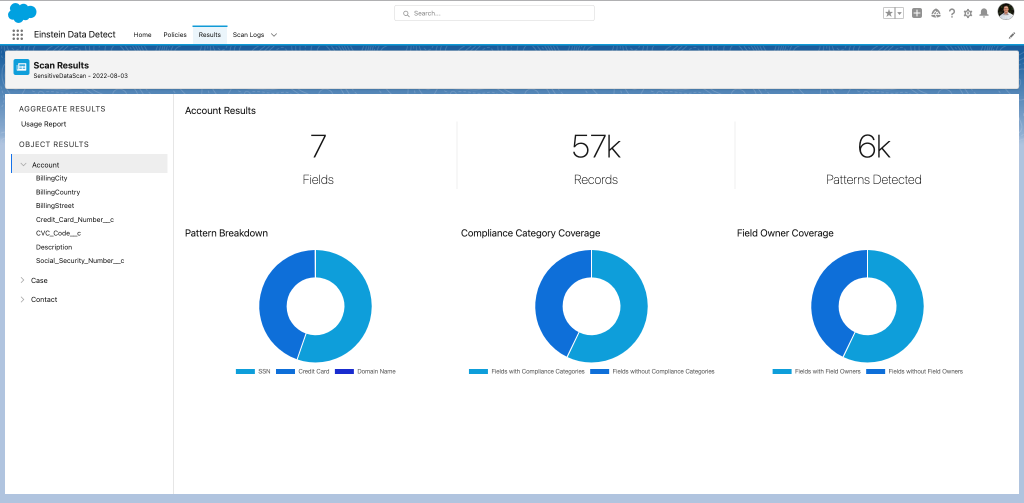Select the BillingCity field
This screenshot has width=1024, height=503.
(52, 178)
